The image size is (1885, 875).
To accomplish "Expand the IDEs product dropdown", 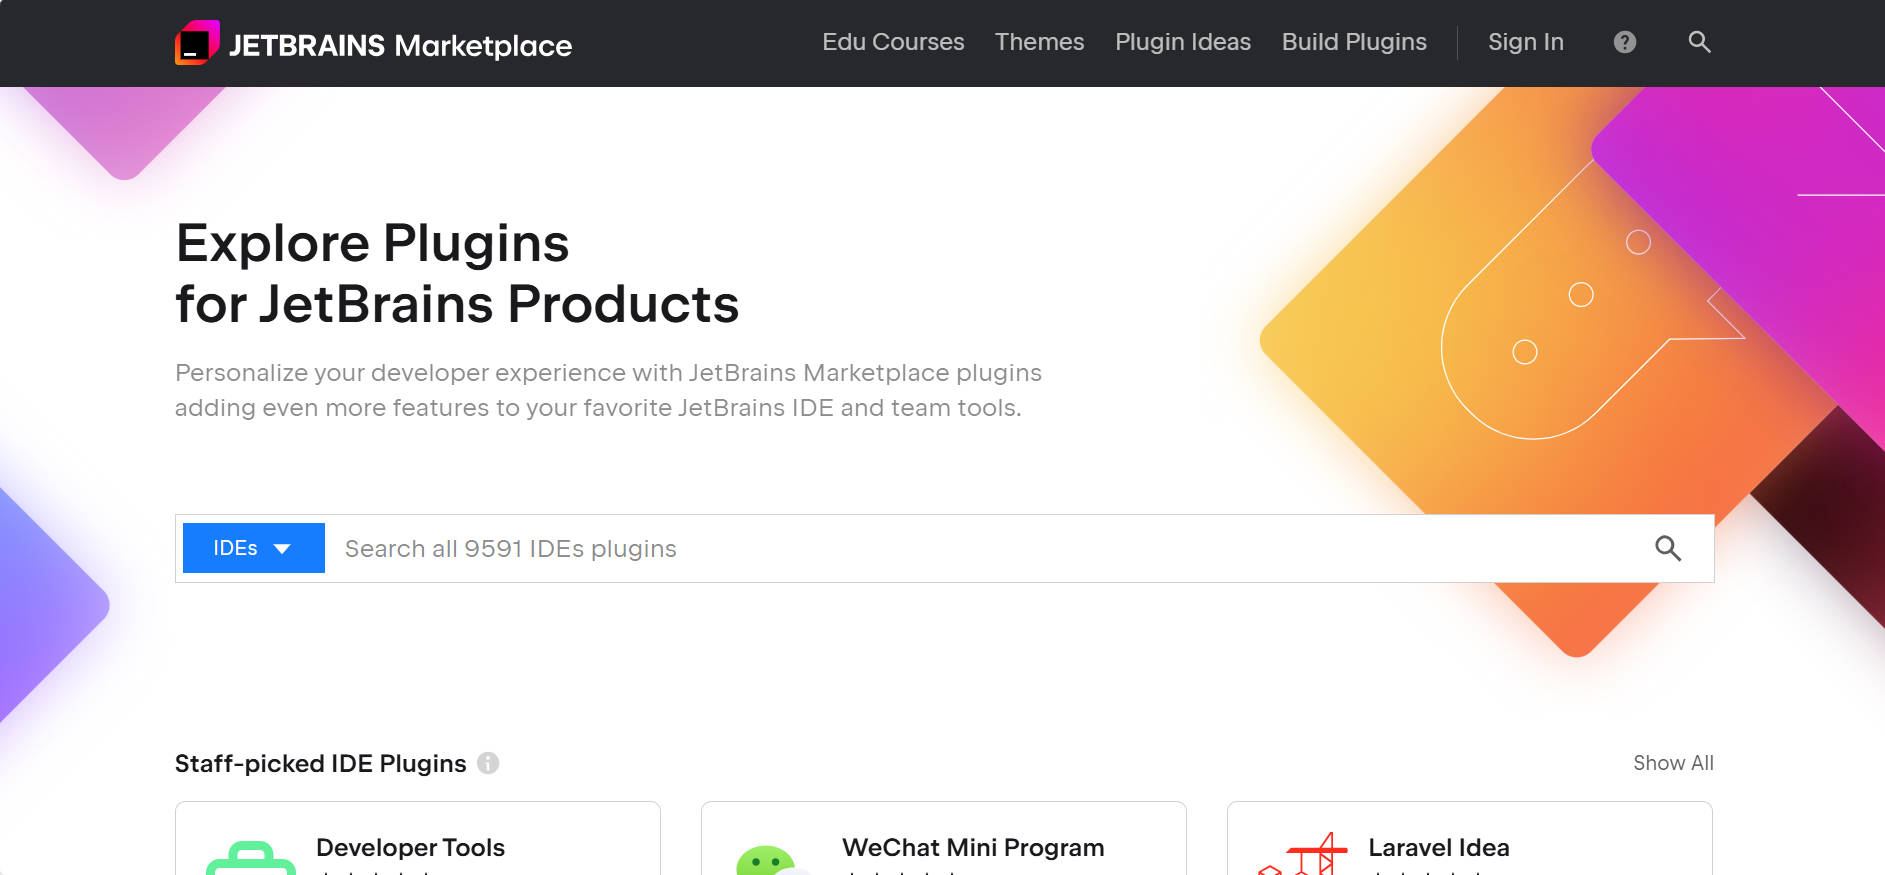I will (x=254, y=548).
